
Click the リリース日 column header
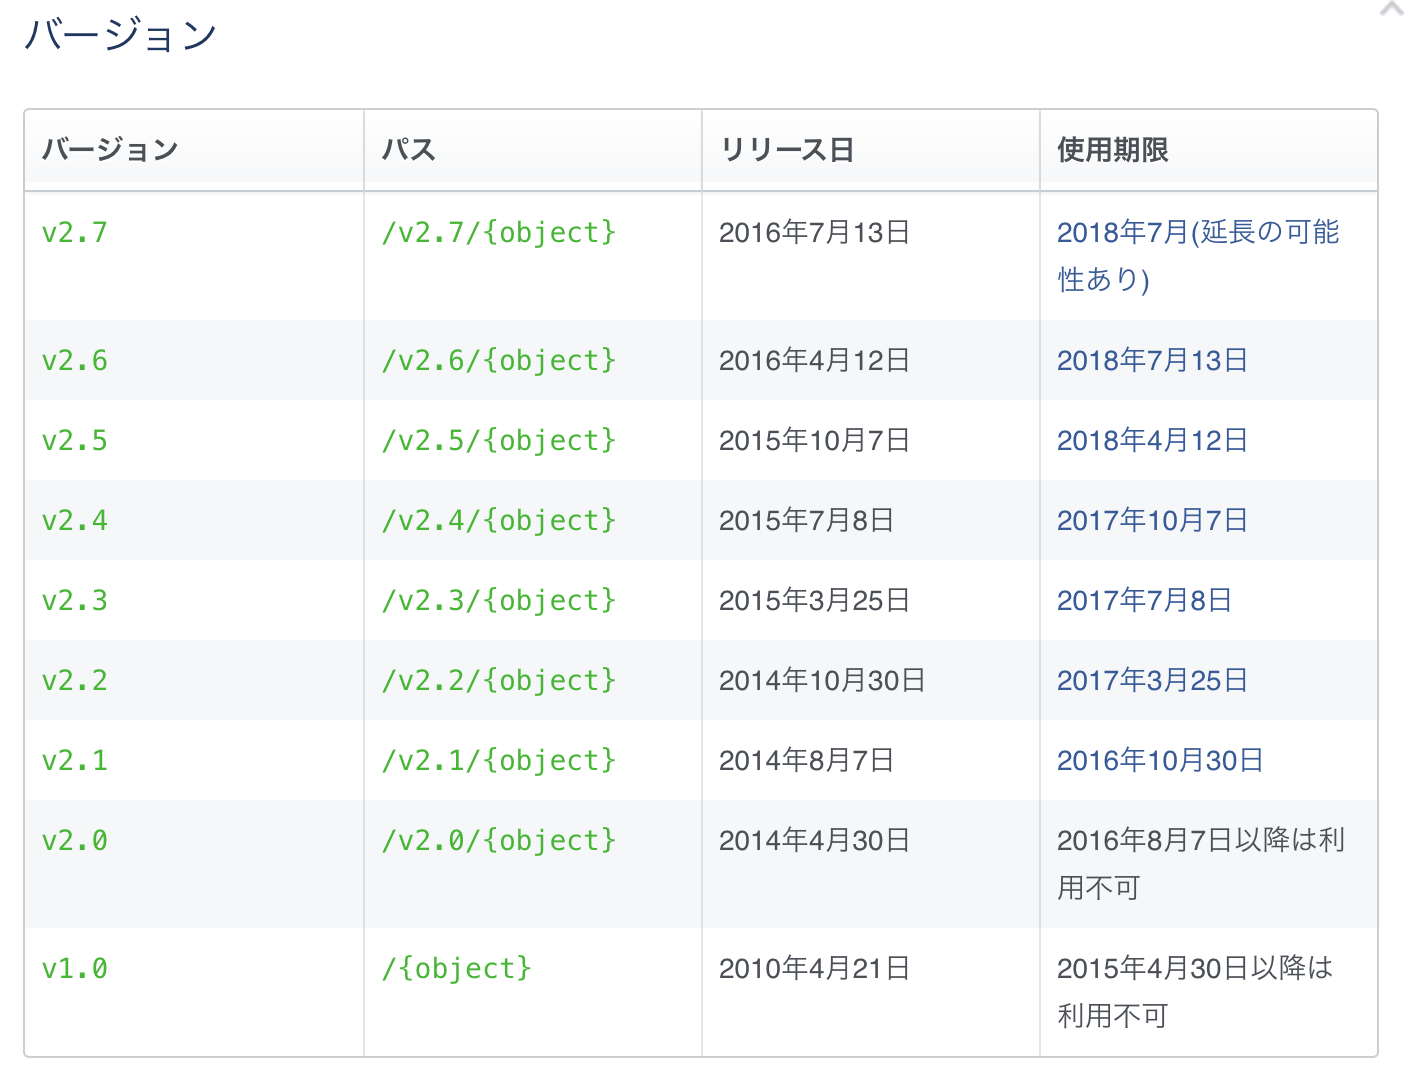click(787, 150)
